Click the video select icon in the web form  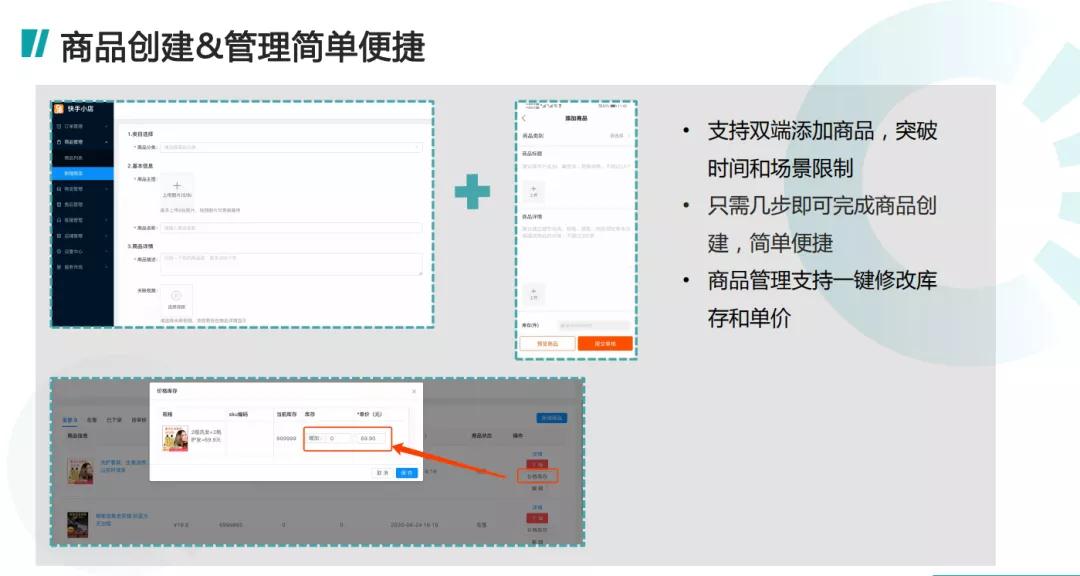(x=176, y=298)
